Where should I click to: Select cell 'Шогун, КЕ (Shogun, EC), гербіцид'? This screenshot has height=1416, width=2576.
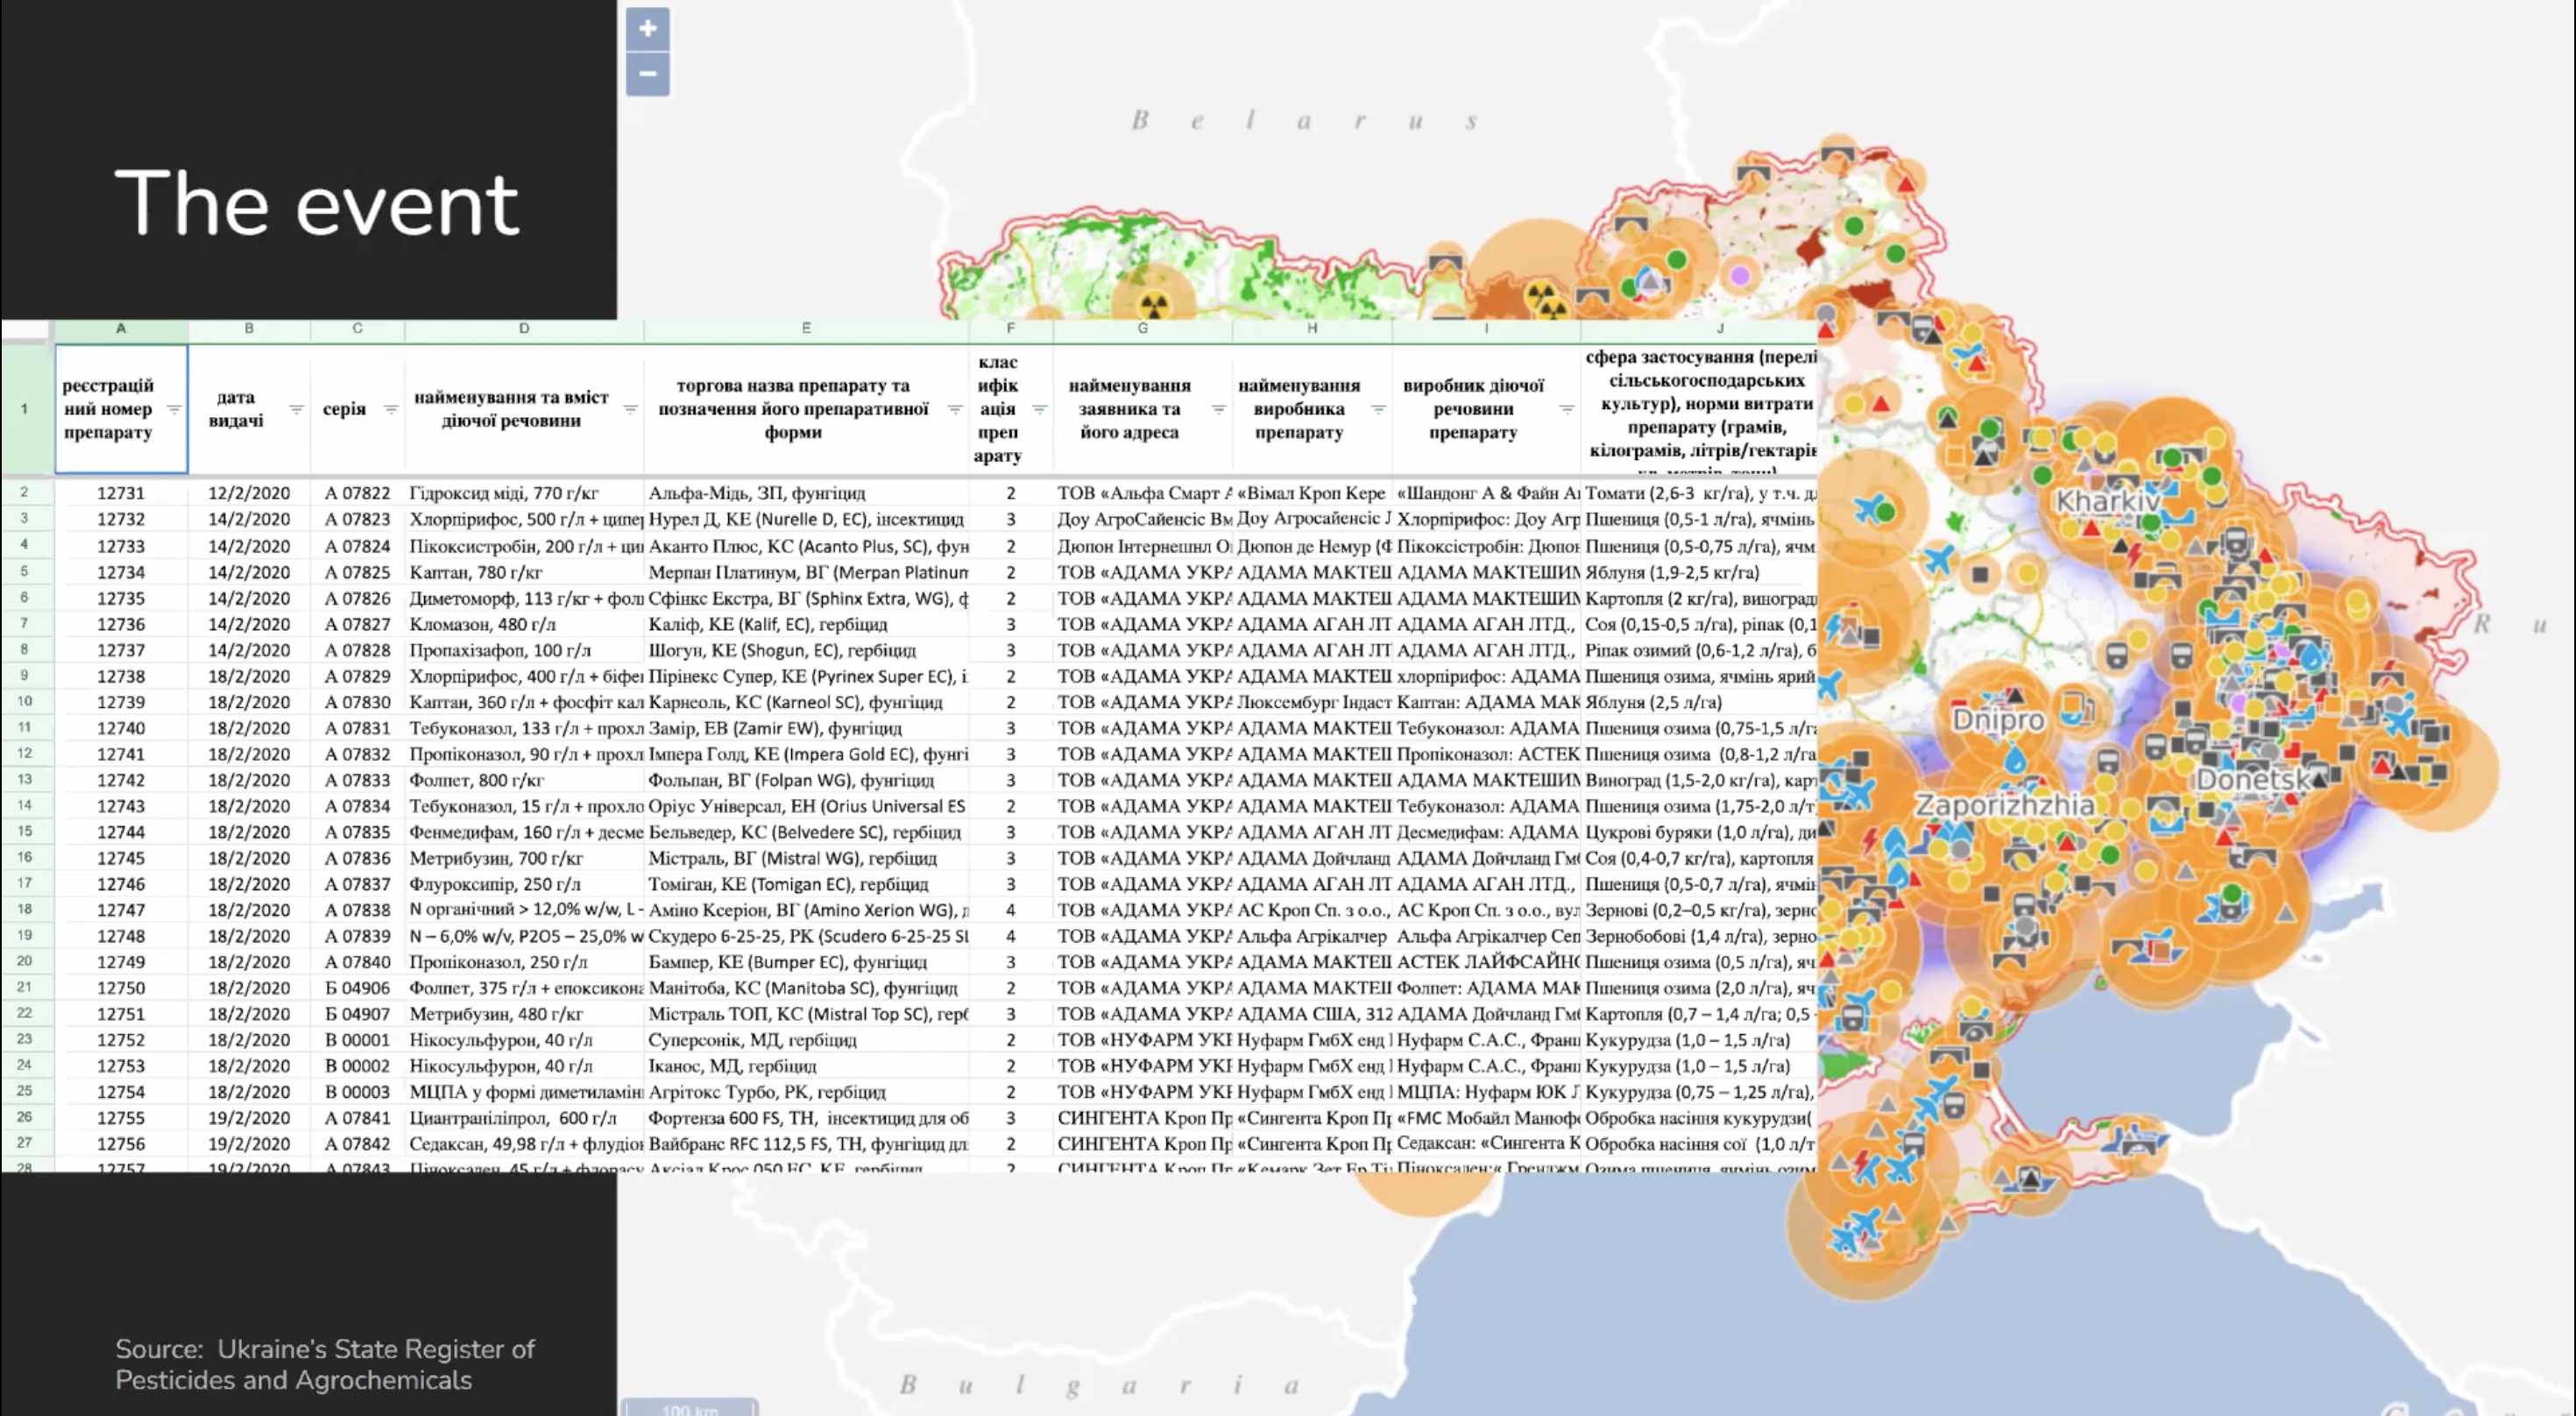click(806, 650)
